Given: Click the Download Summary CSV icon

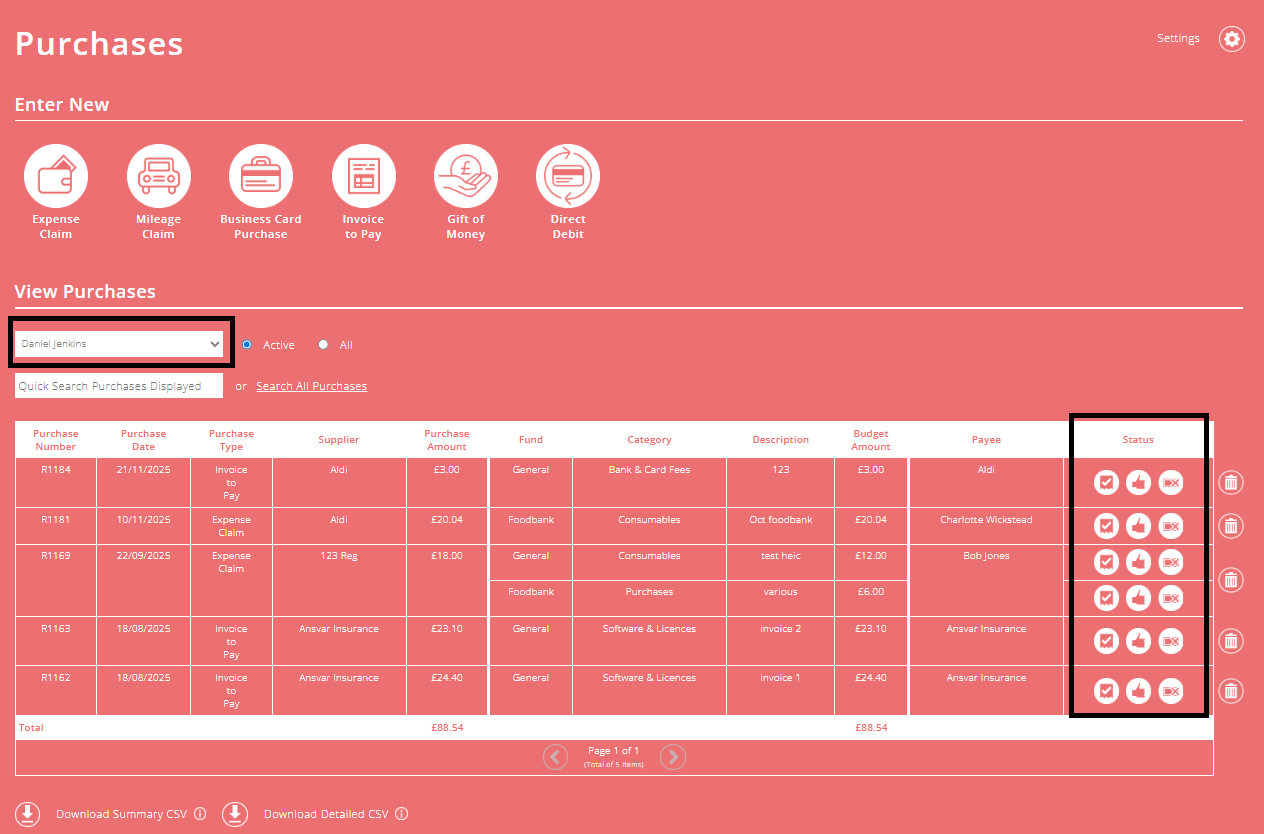Looking at the screenshot, I should 28,813.
